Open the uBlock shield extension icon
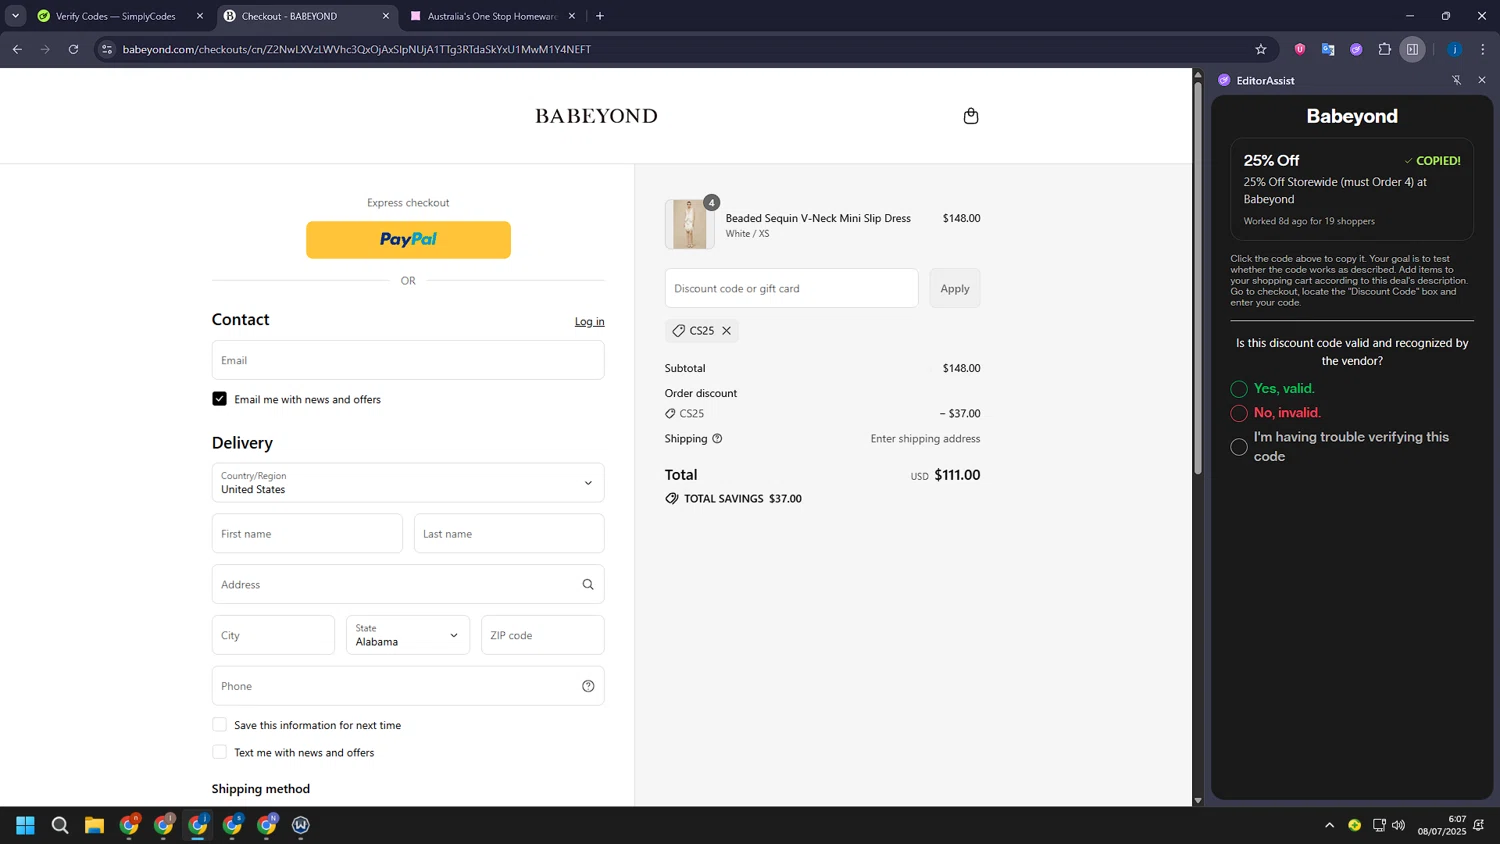The width and height of the screenshot is (1500, 844). pos(1300,49)
